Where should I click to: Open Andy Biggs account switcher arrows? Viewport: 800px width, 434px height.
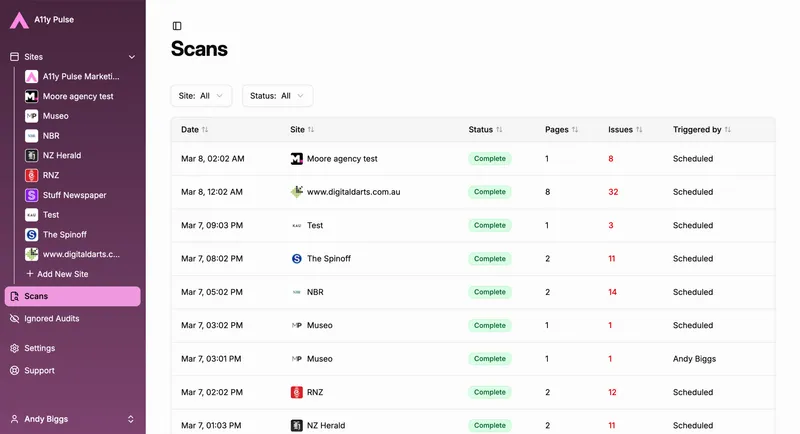click(131, 419)
